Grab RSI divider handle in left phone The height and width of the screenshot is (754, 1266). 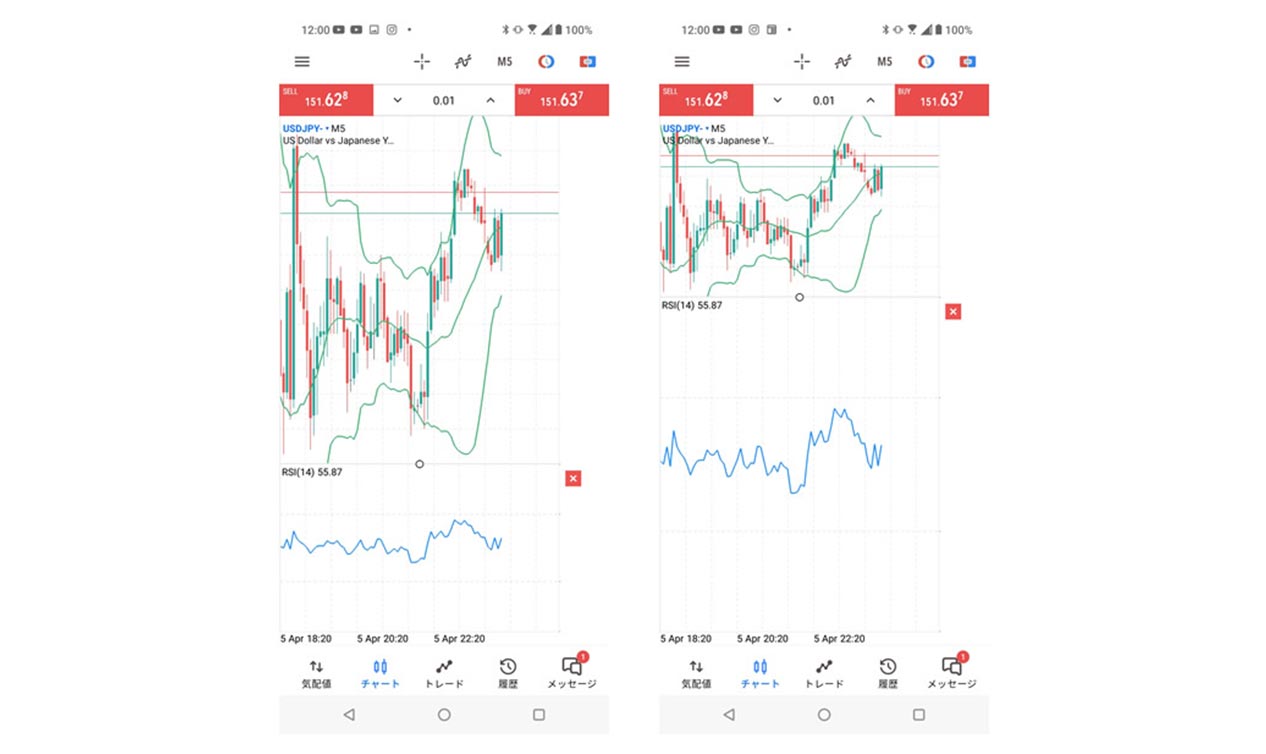point(419,464)
